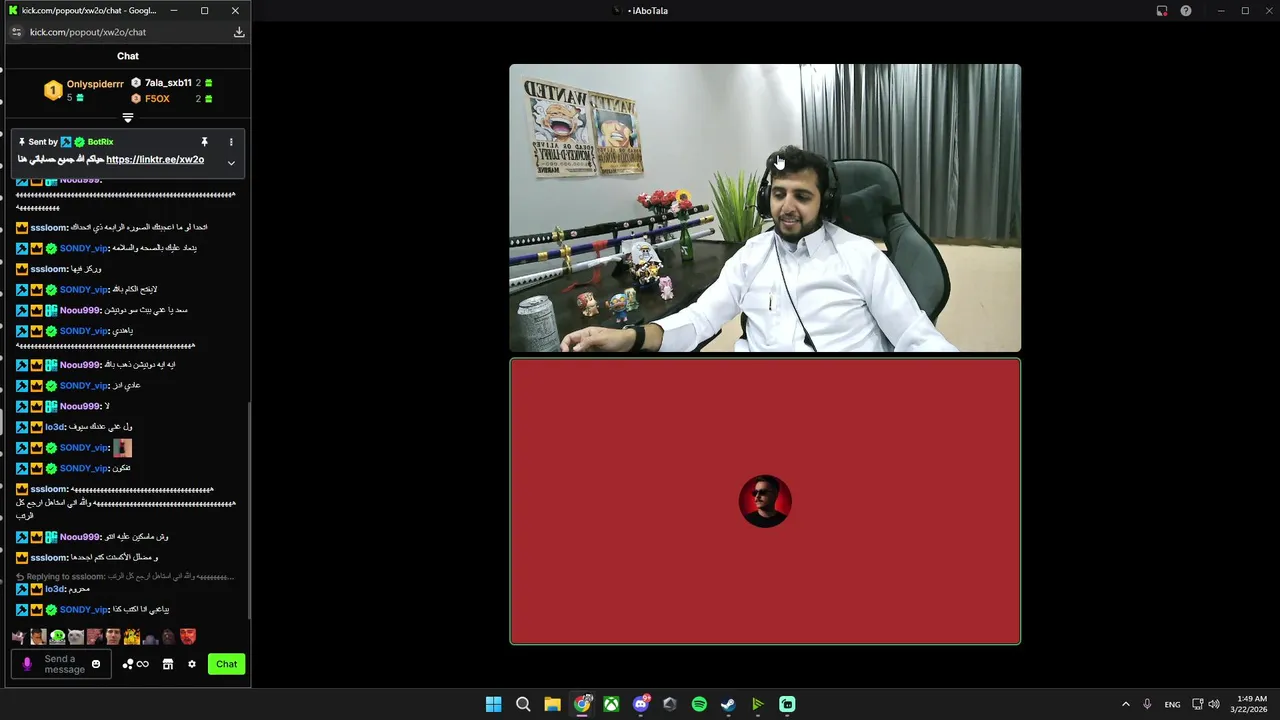Image resolution: width=1280 pixels, height=720 pixels.
Task: Select the red face emote
Action: (x=187, y=637)
